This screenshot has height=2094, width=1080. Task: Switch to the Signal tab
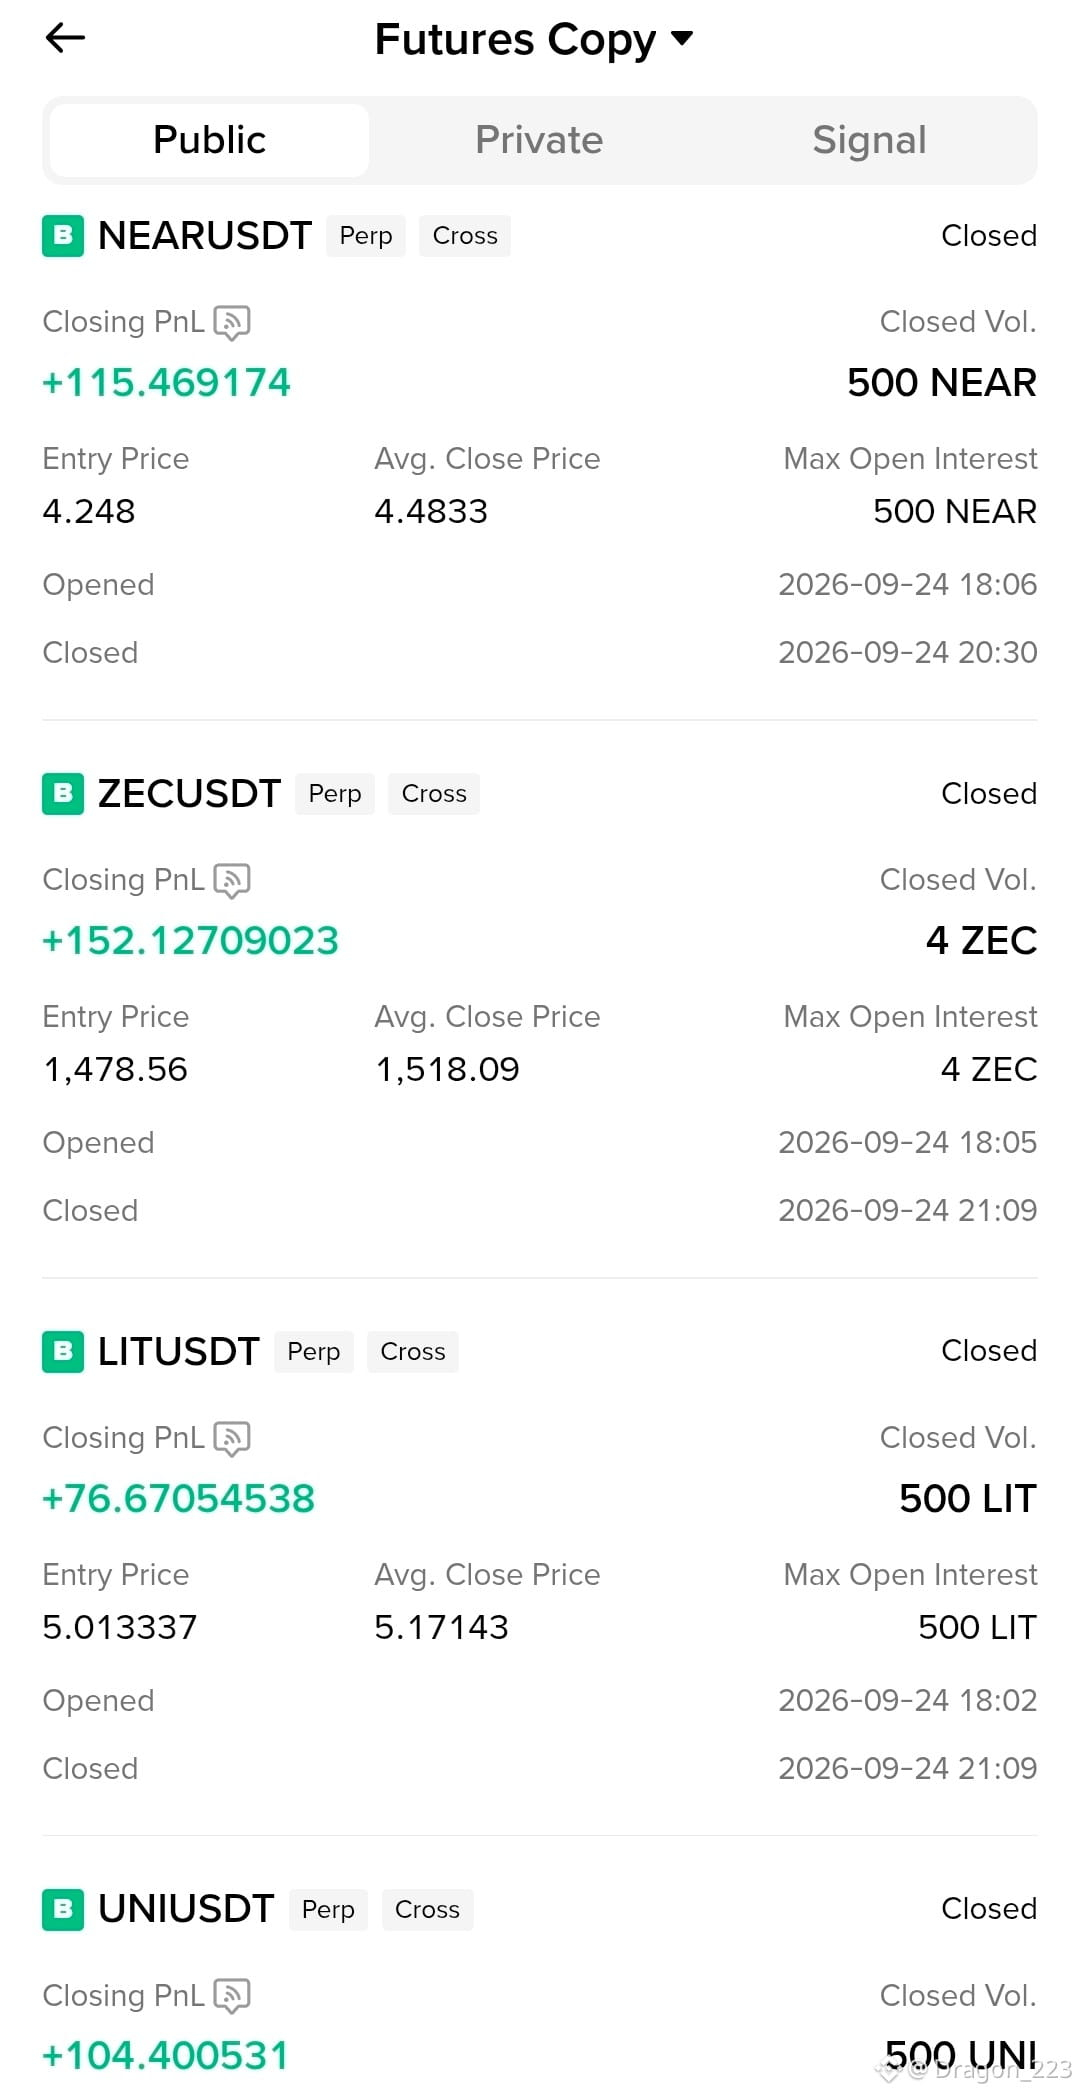869,140
